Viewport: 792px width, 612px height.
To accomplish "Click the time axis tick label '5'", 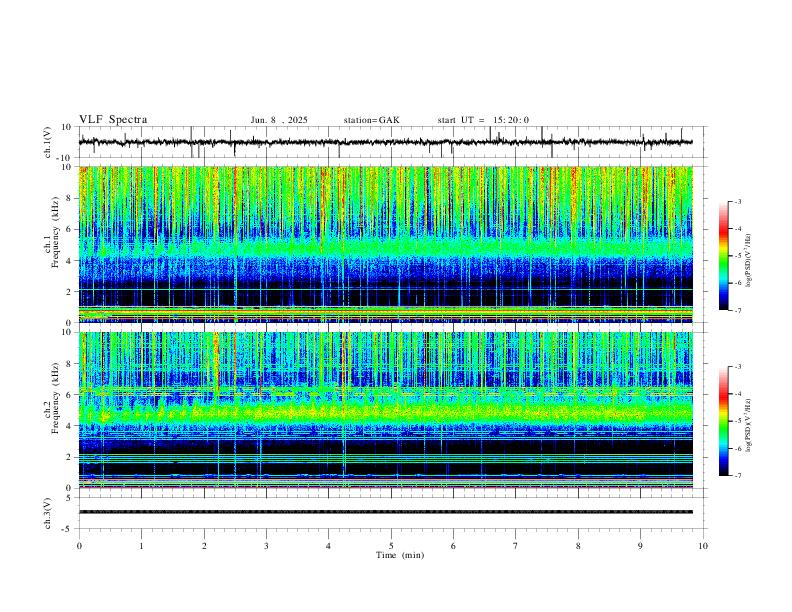I will tap(391, 546).
